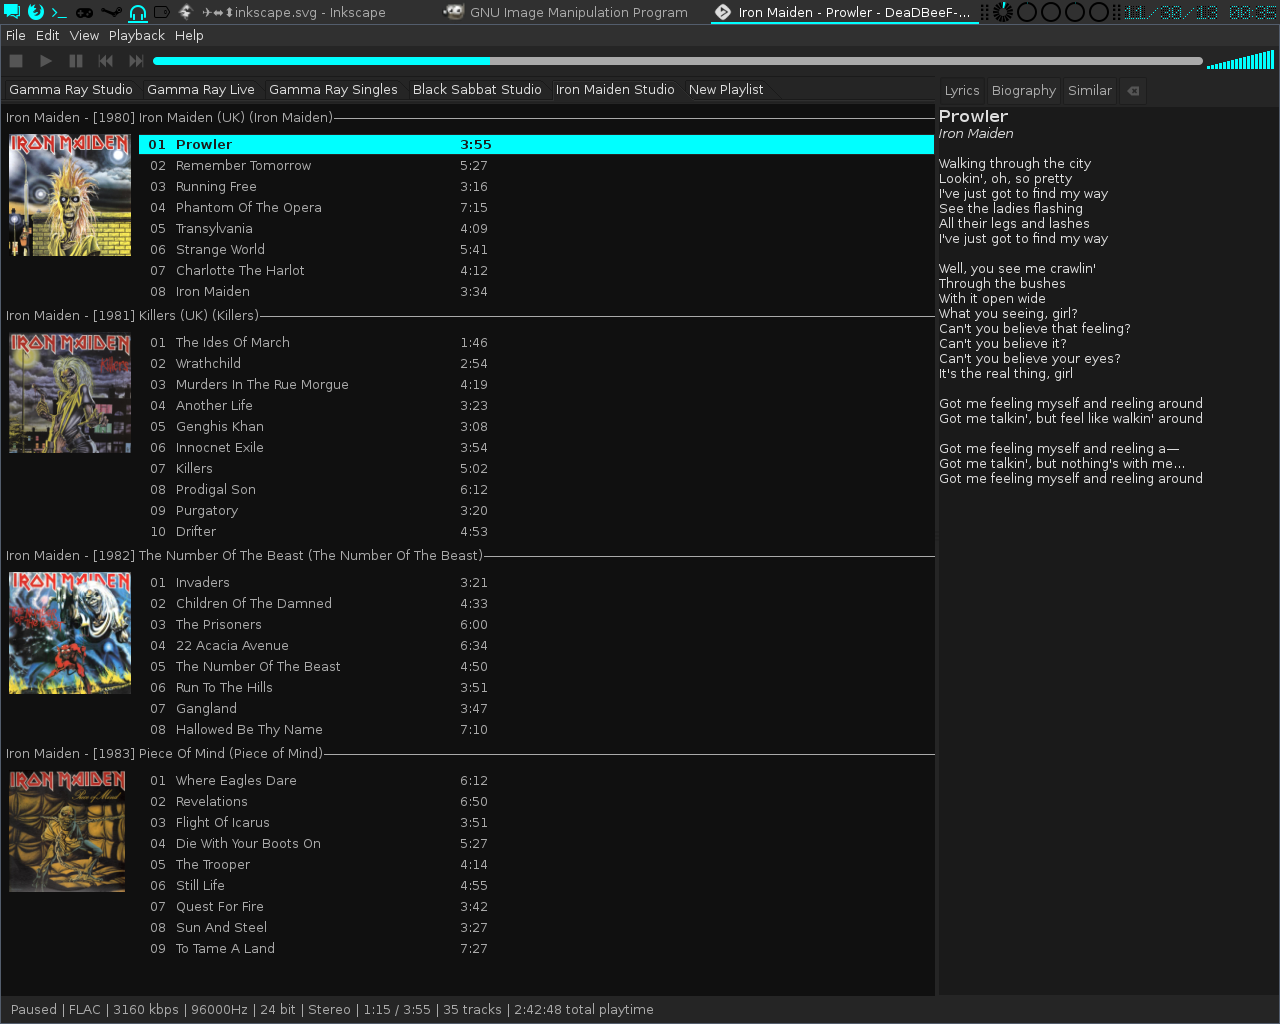Click the Iron Maiden 1980 album cover
Screen dimensions: 1280x1024
pos(70,195)
